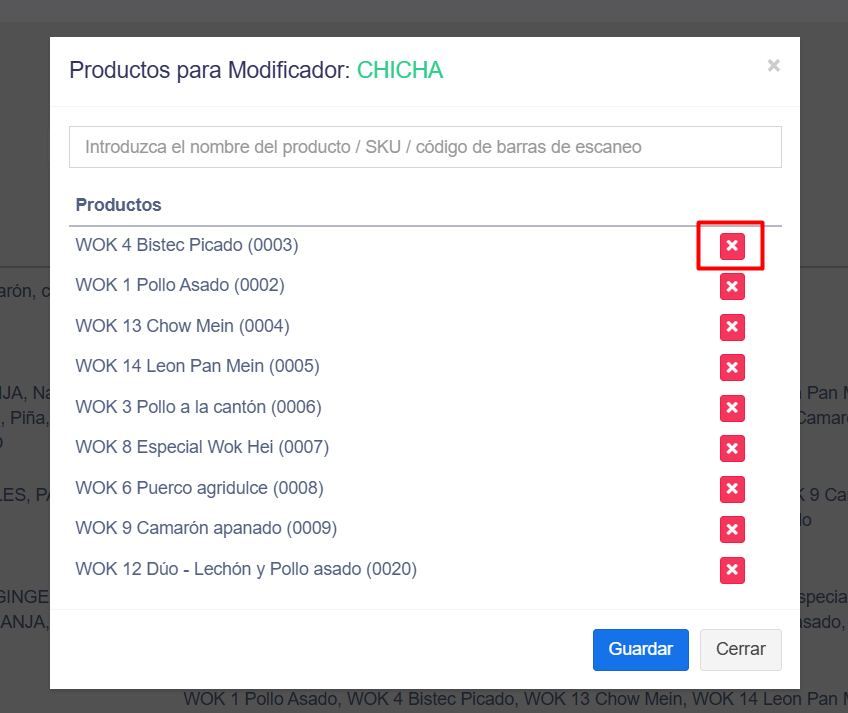The image size is (848, 713).
Task: Select the text WOK 8 Especial Wok Hei (0007)
Action: pyautogui.click(x=202, y=447)
